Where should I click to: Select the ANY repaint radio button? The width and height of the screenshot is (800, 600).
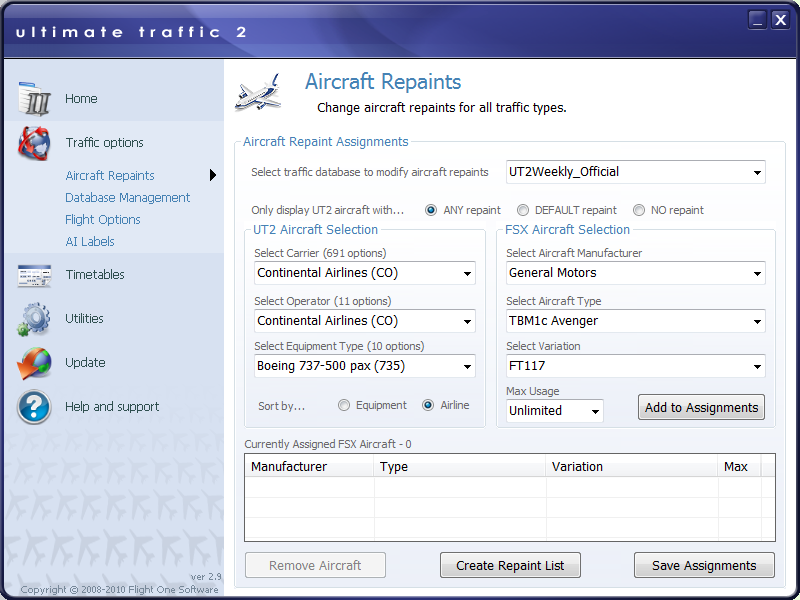(x=431, y=210)
